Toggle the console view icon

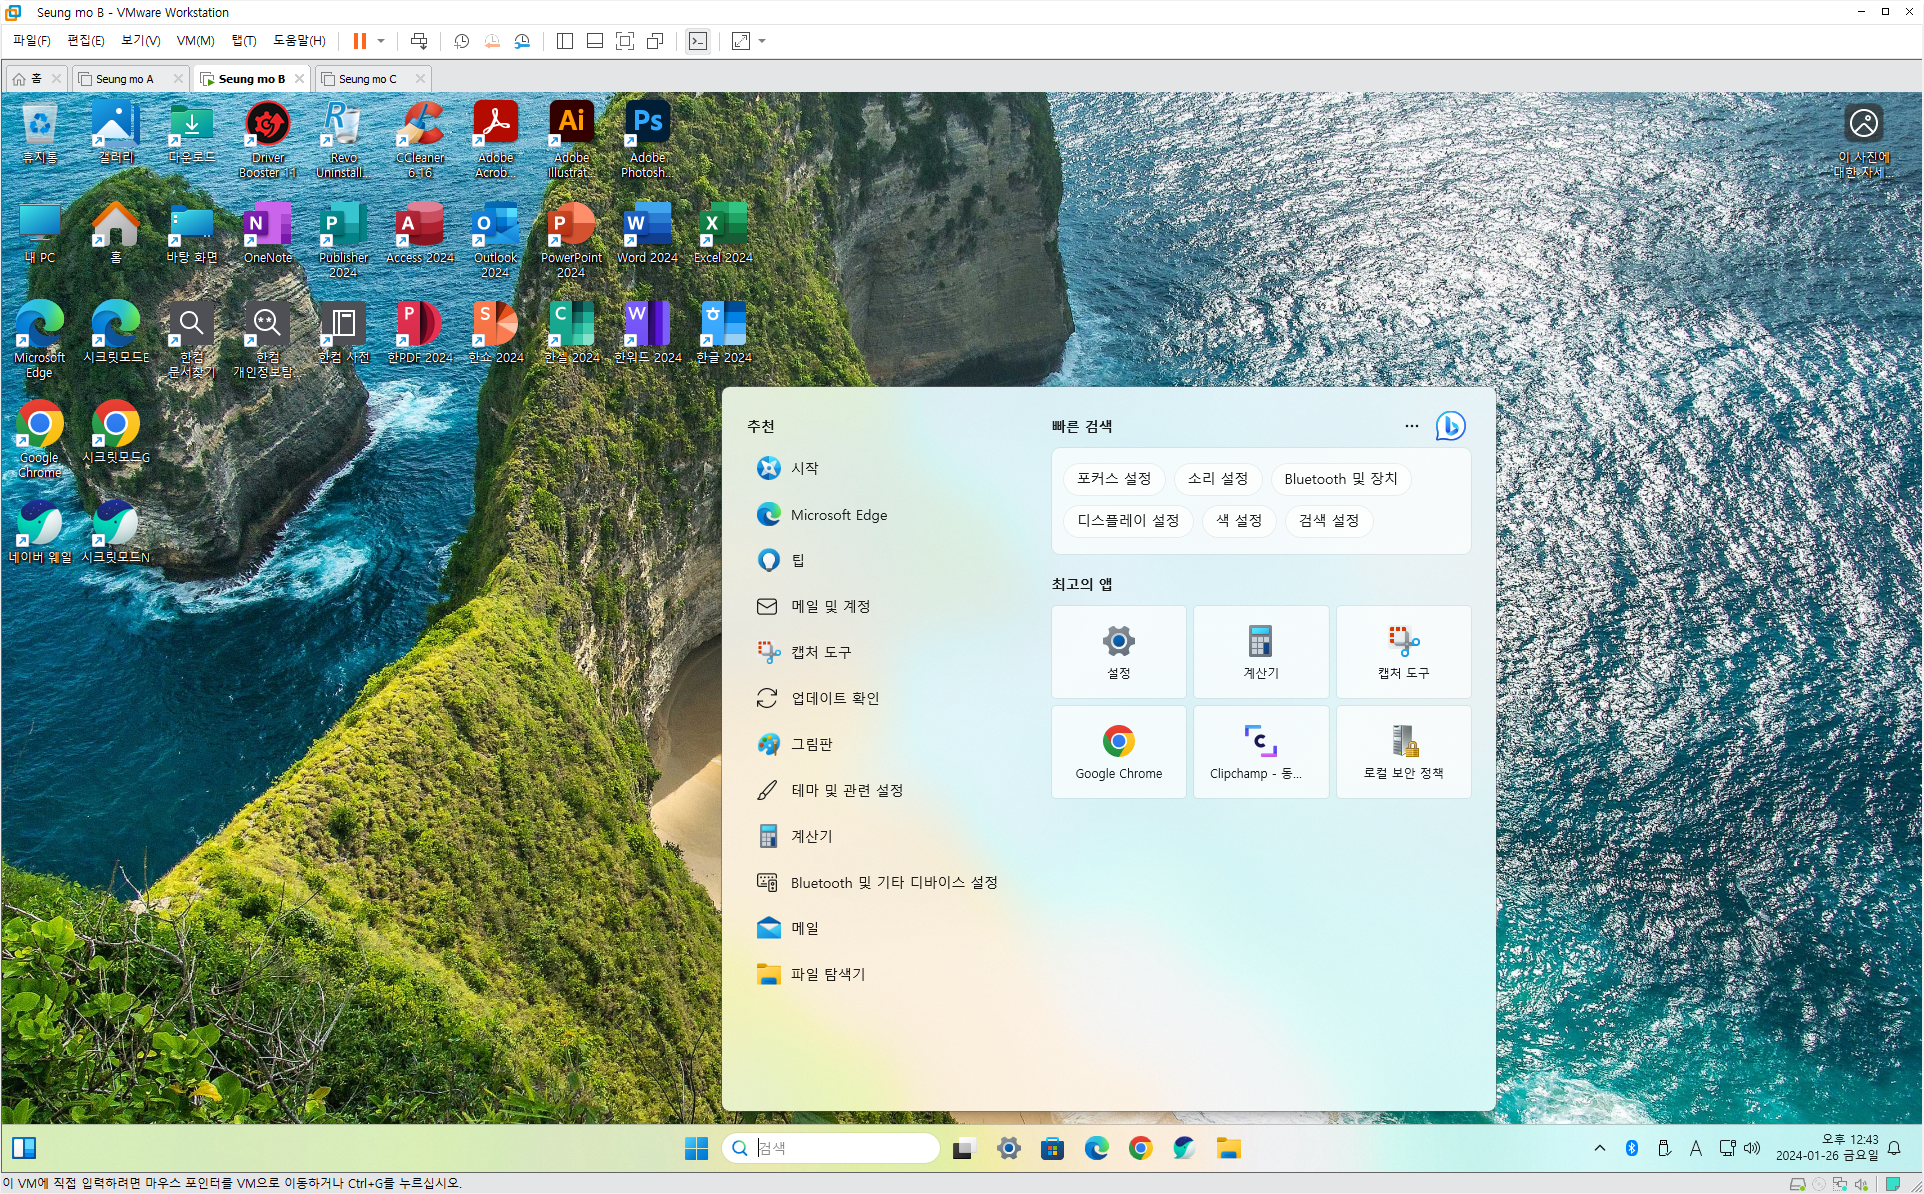698,41
